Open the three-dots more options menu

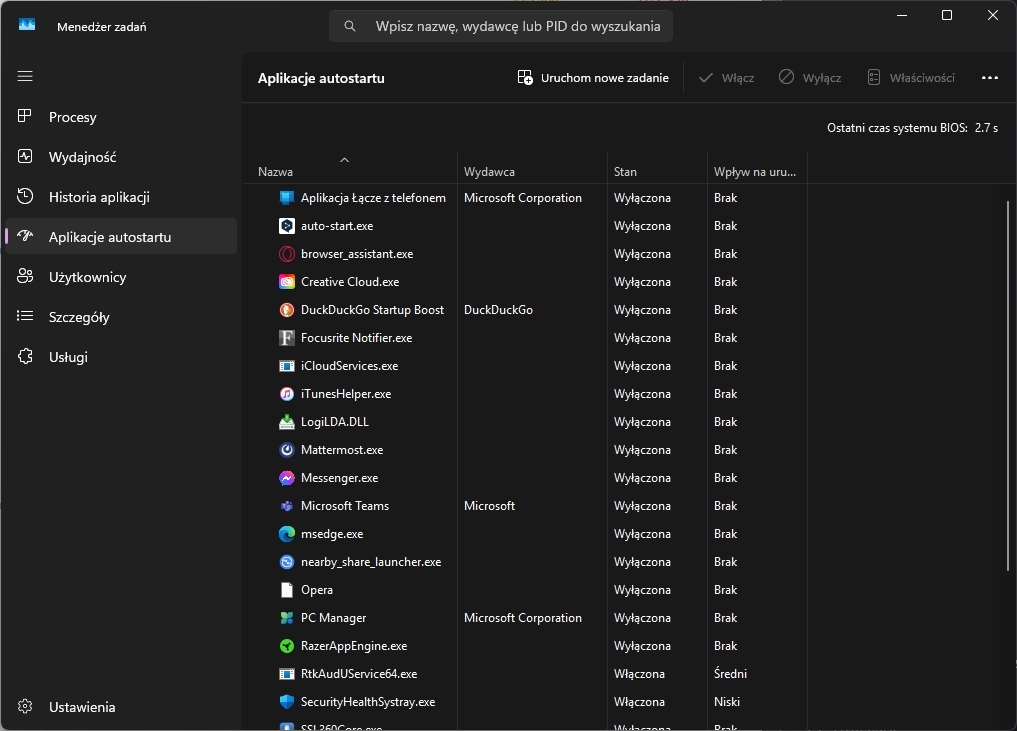coord(990,78)
